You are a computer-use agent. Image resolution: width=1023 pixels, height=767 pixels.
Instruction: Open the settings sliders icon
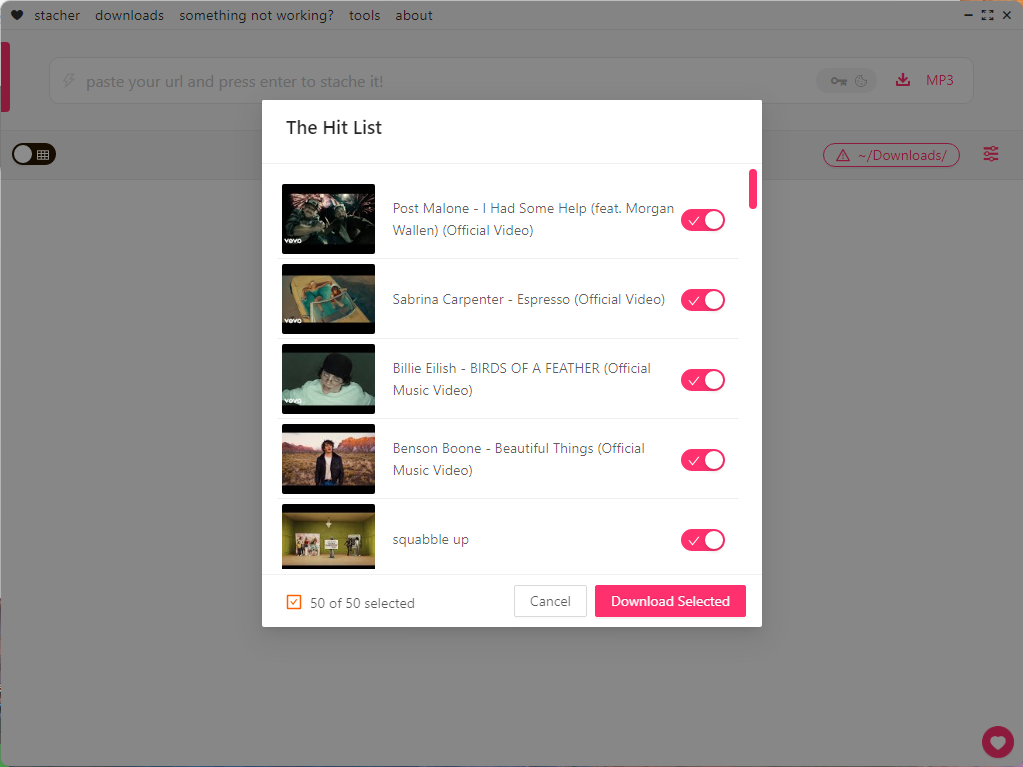click(x=990, y=154)
